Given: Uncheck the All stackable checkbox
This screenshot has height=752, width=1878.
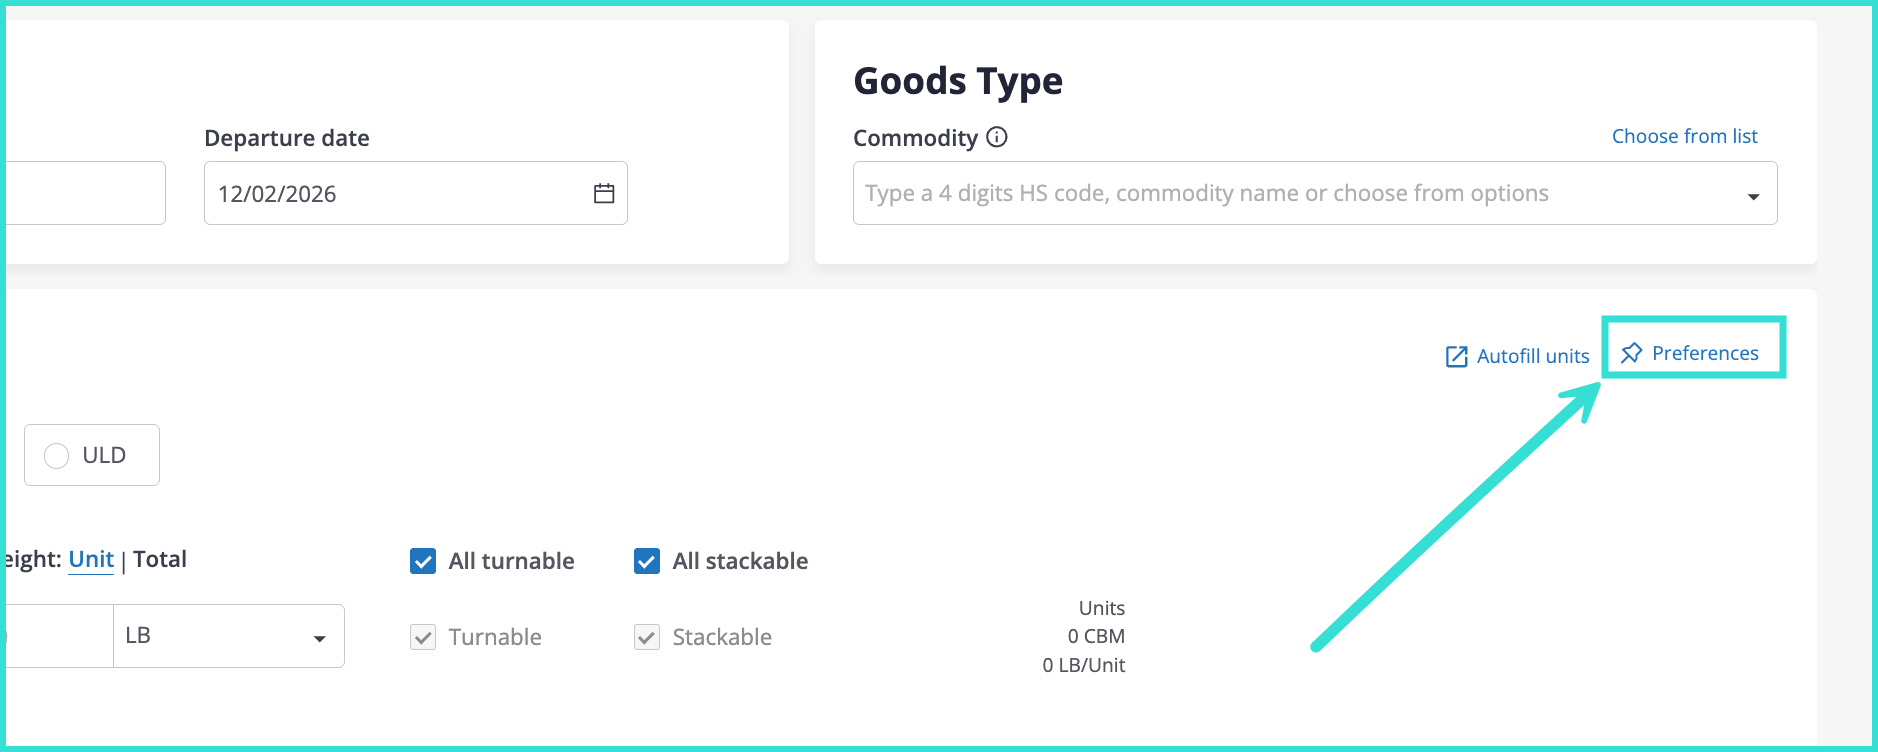Looking at the screenshot, I should click(647, 561).
